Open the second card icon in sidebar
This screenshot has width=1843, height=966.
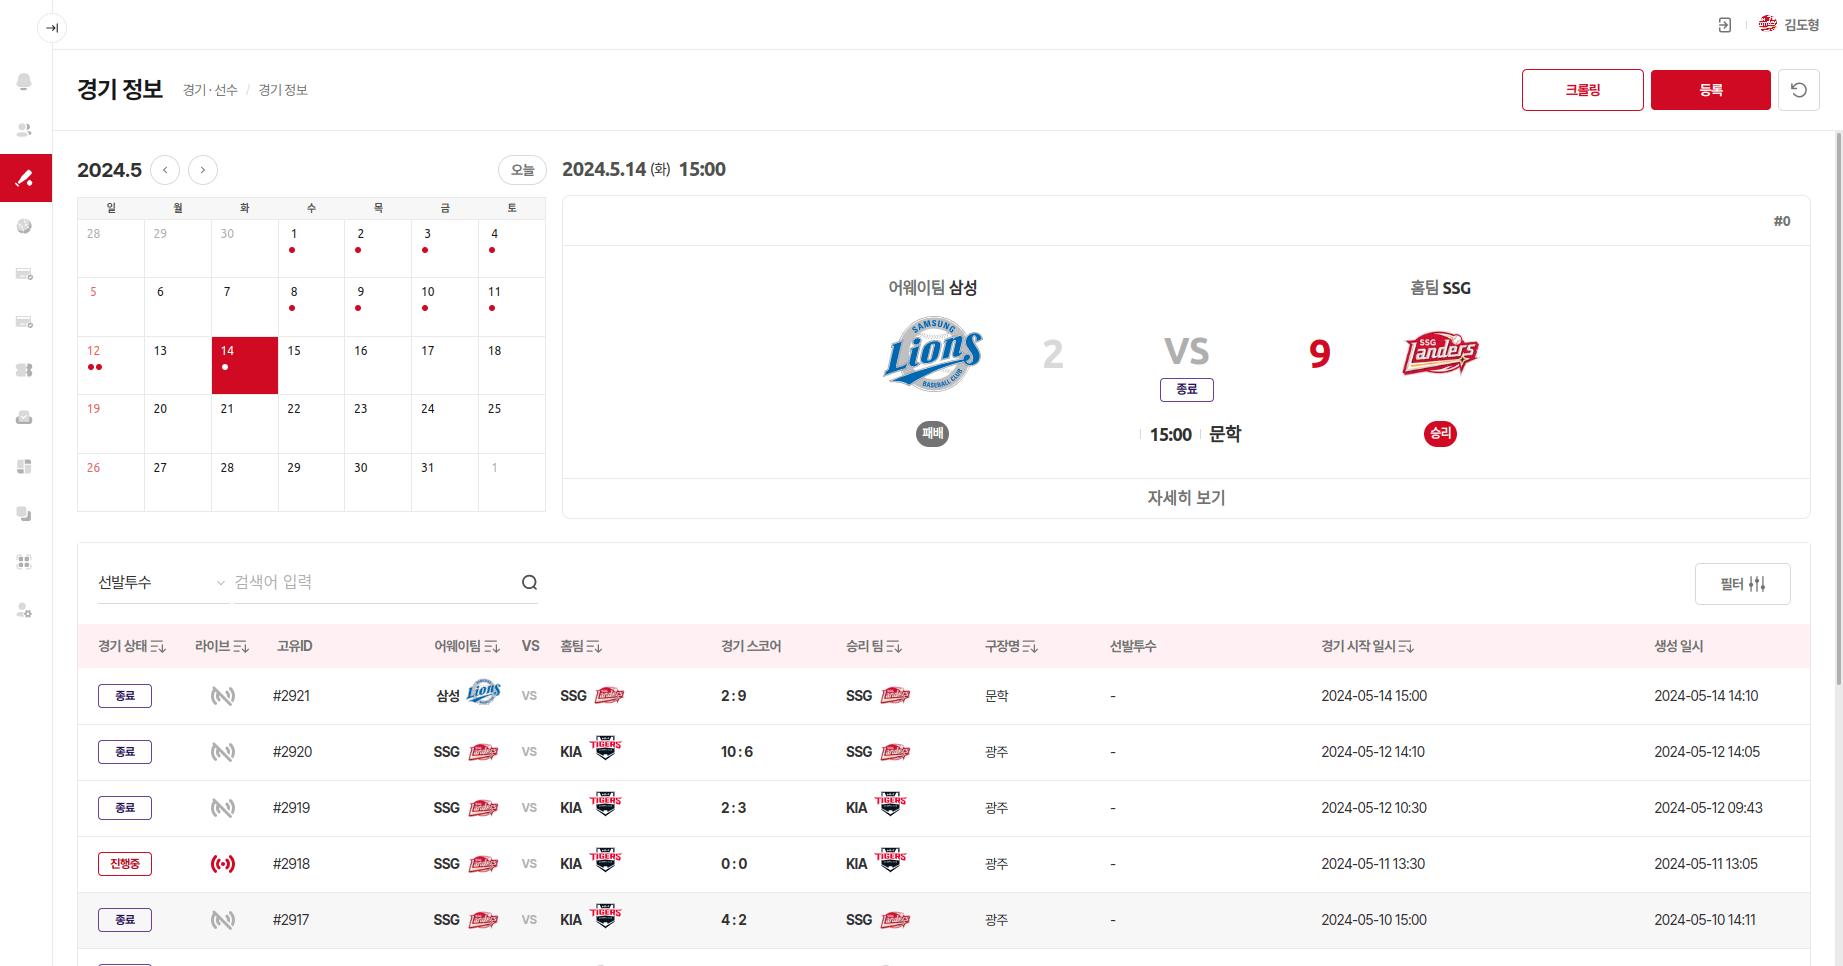(24, 322)
